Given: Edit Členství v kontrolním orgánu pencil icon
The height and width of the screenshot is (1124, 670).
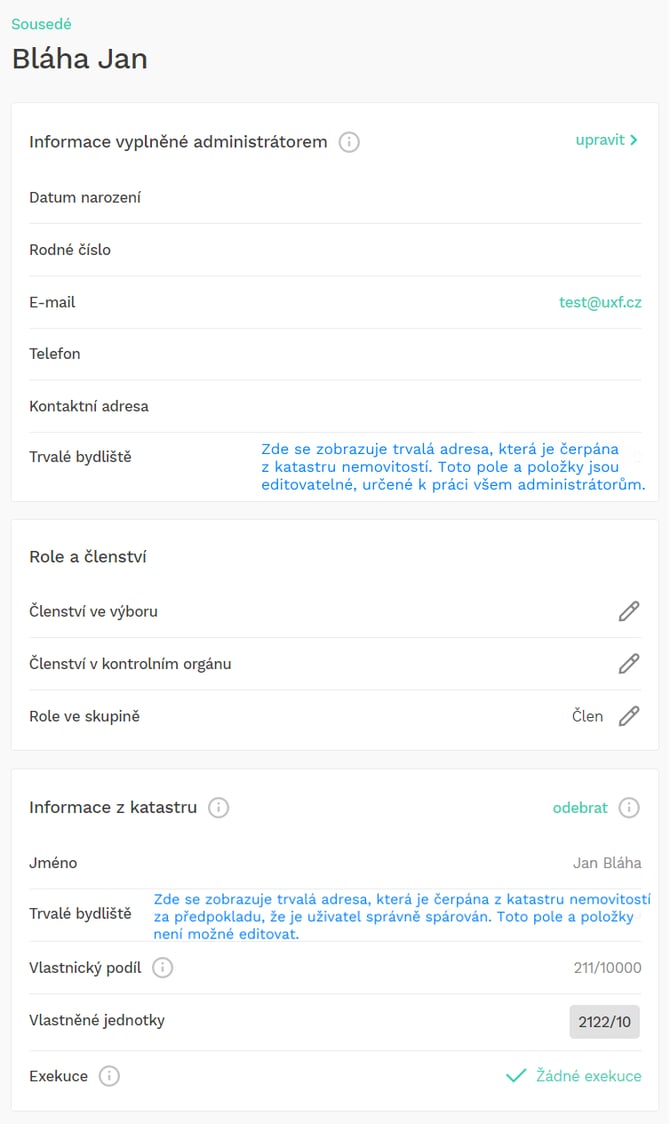Looking at the screenshot, I should (628, 663).
